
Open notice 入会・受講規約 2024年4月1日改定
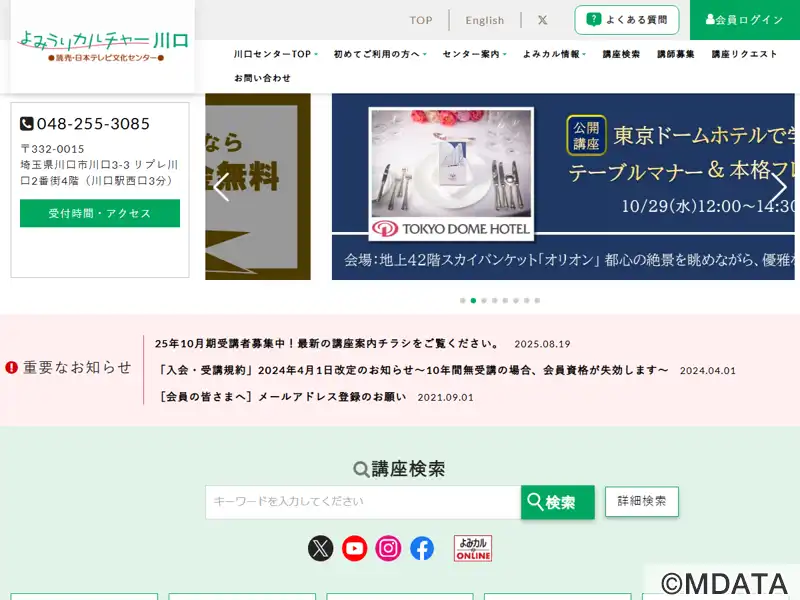pyautogui.click(x=412, y=370)
